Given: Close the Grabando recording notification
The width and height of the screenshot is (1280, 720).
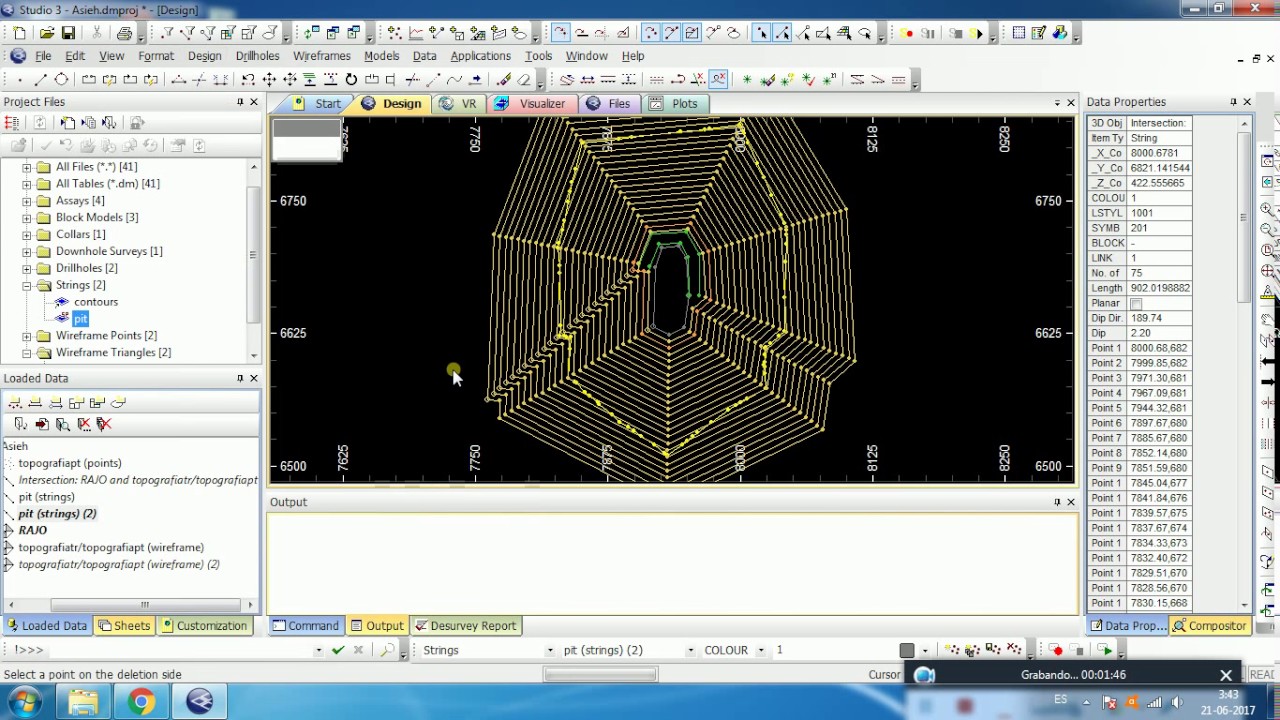Looking at the screenshot, I should pyautogui.click(x=1226, y=675).
